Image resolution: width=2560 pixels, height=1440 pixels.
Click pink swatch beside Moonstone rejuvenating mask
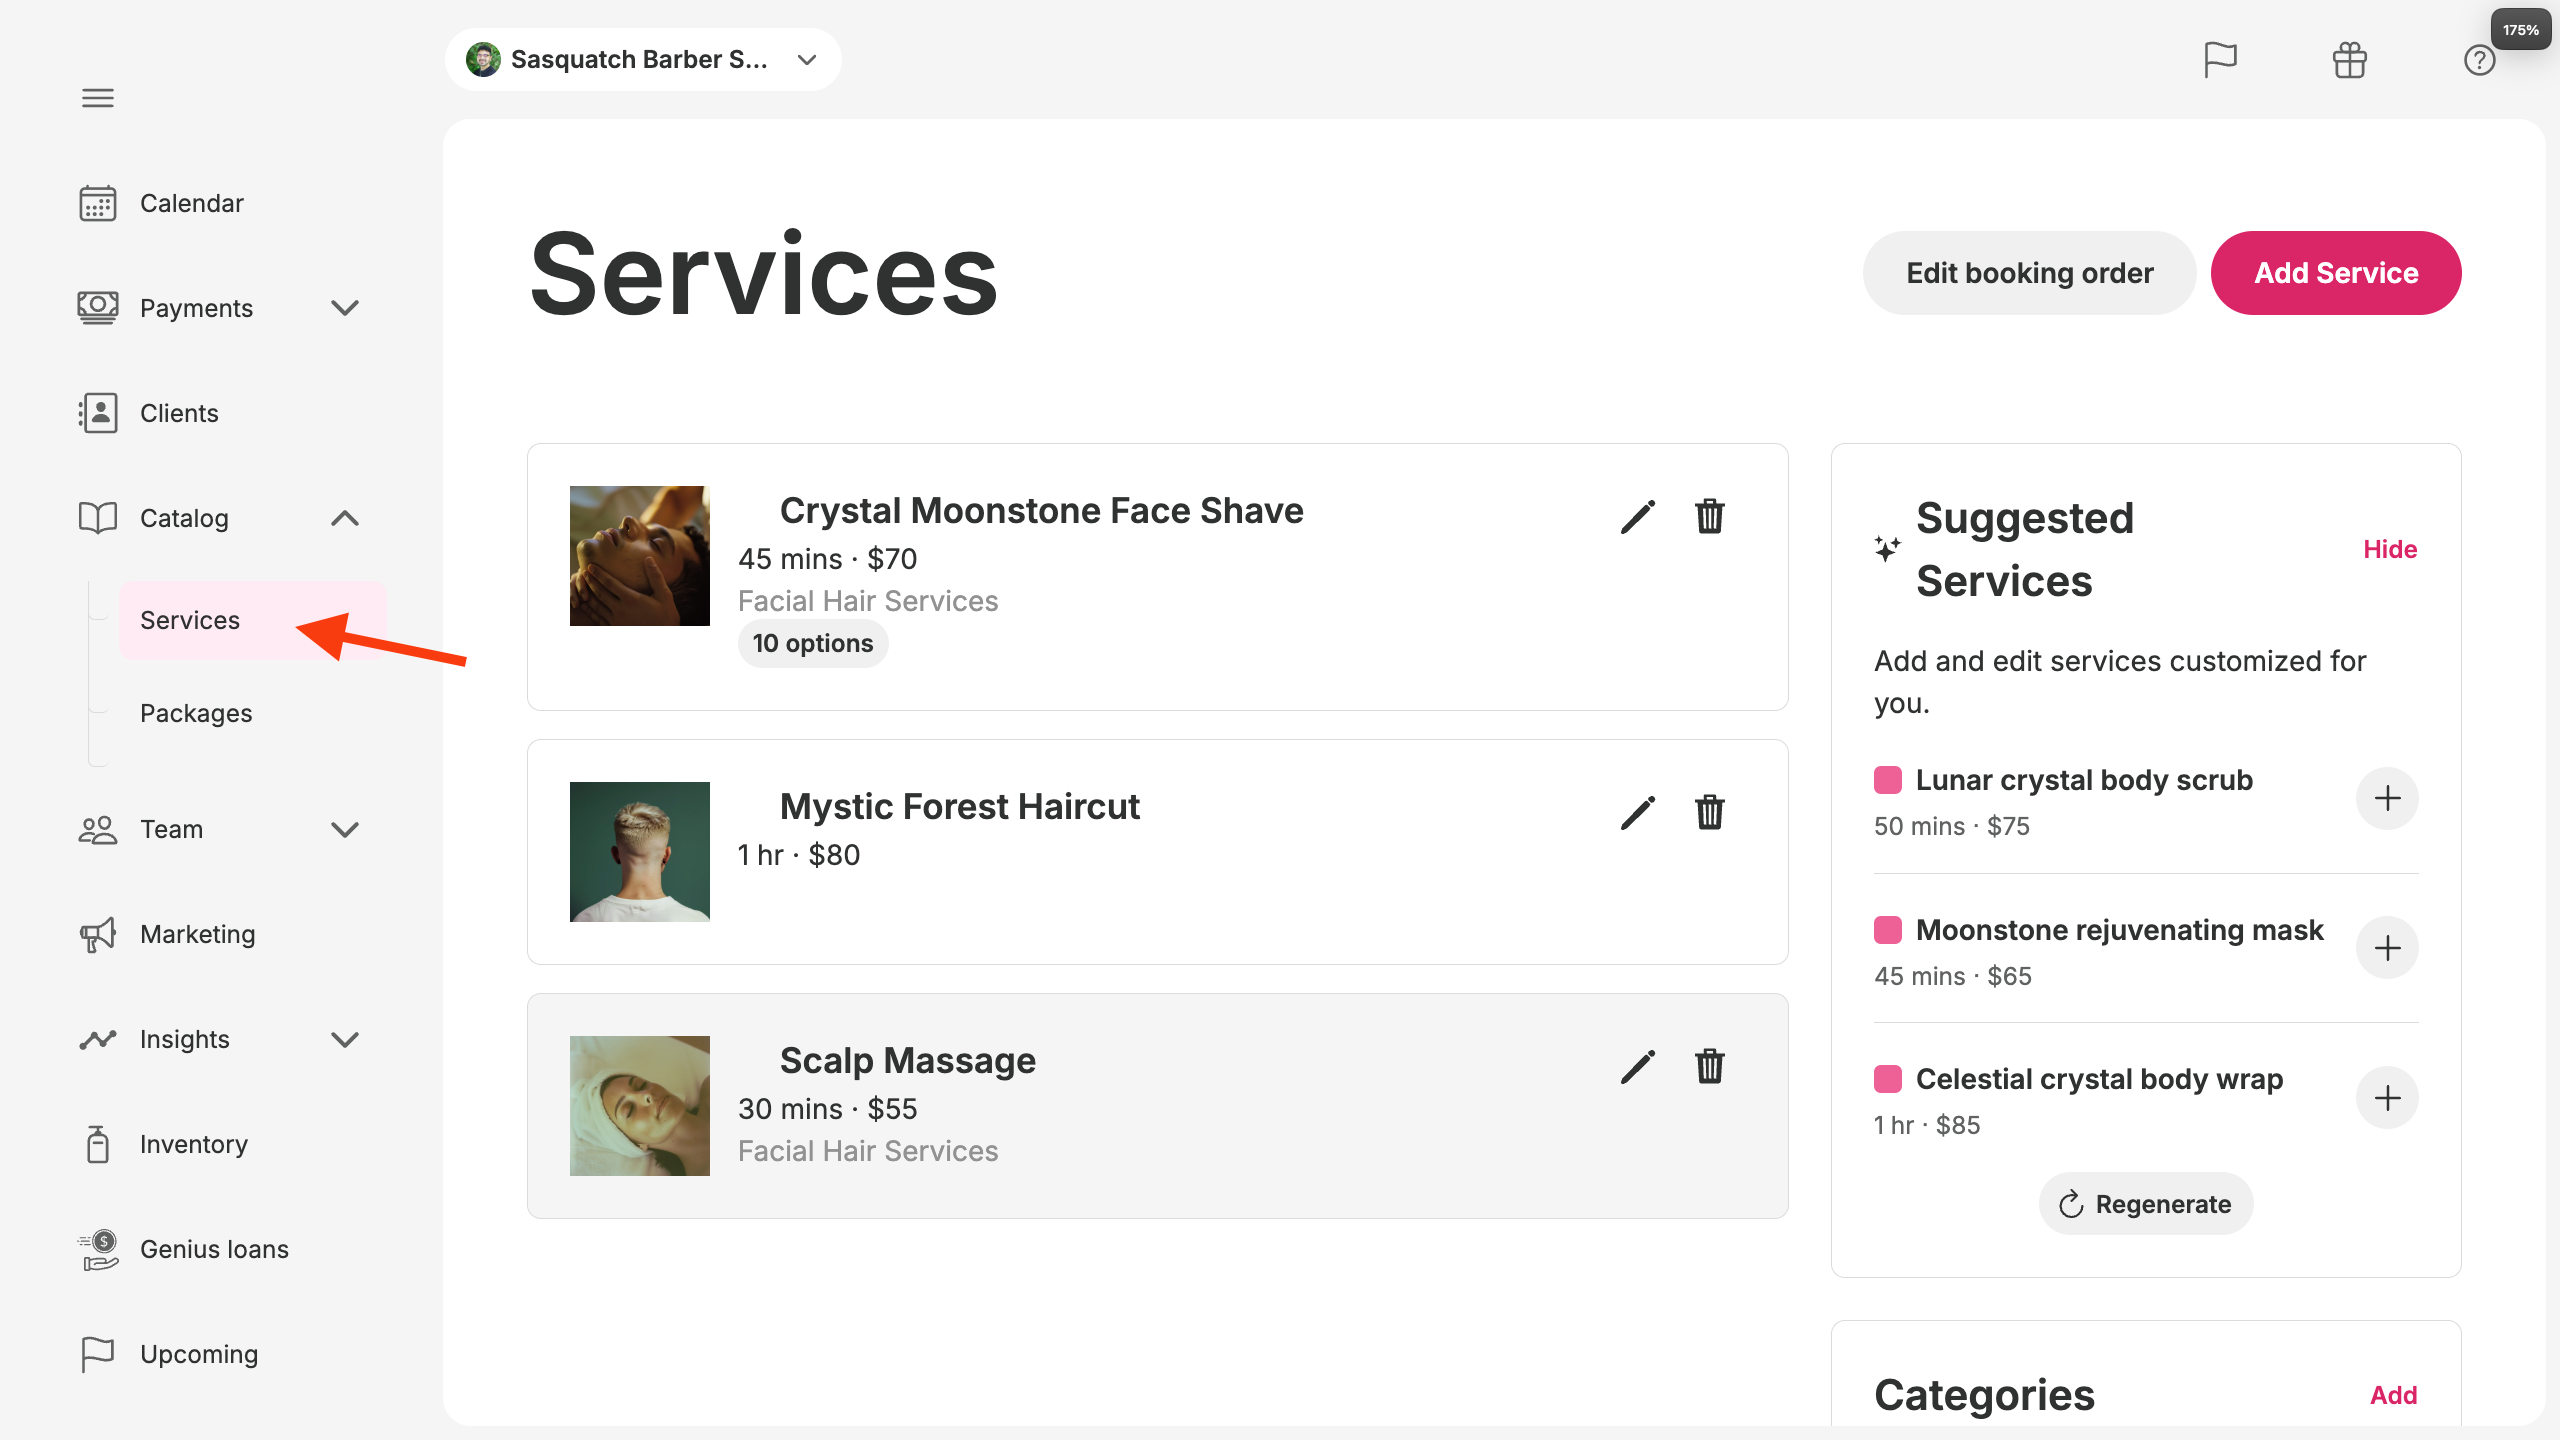pyautogui.click(x=1888, y=930)
